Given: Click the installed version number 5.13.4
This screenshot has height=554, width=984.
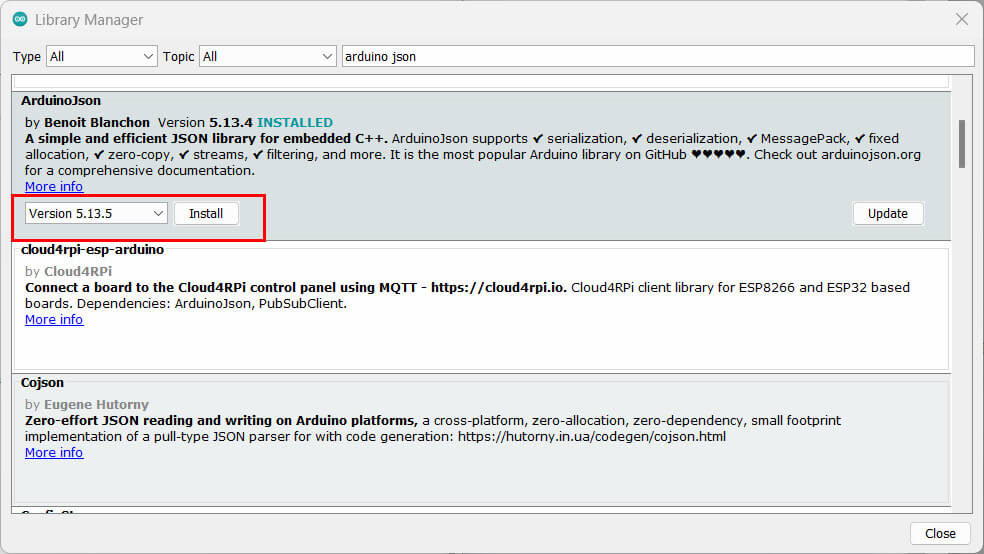Looking at the screenshot, I should coord(231,122).
